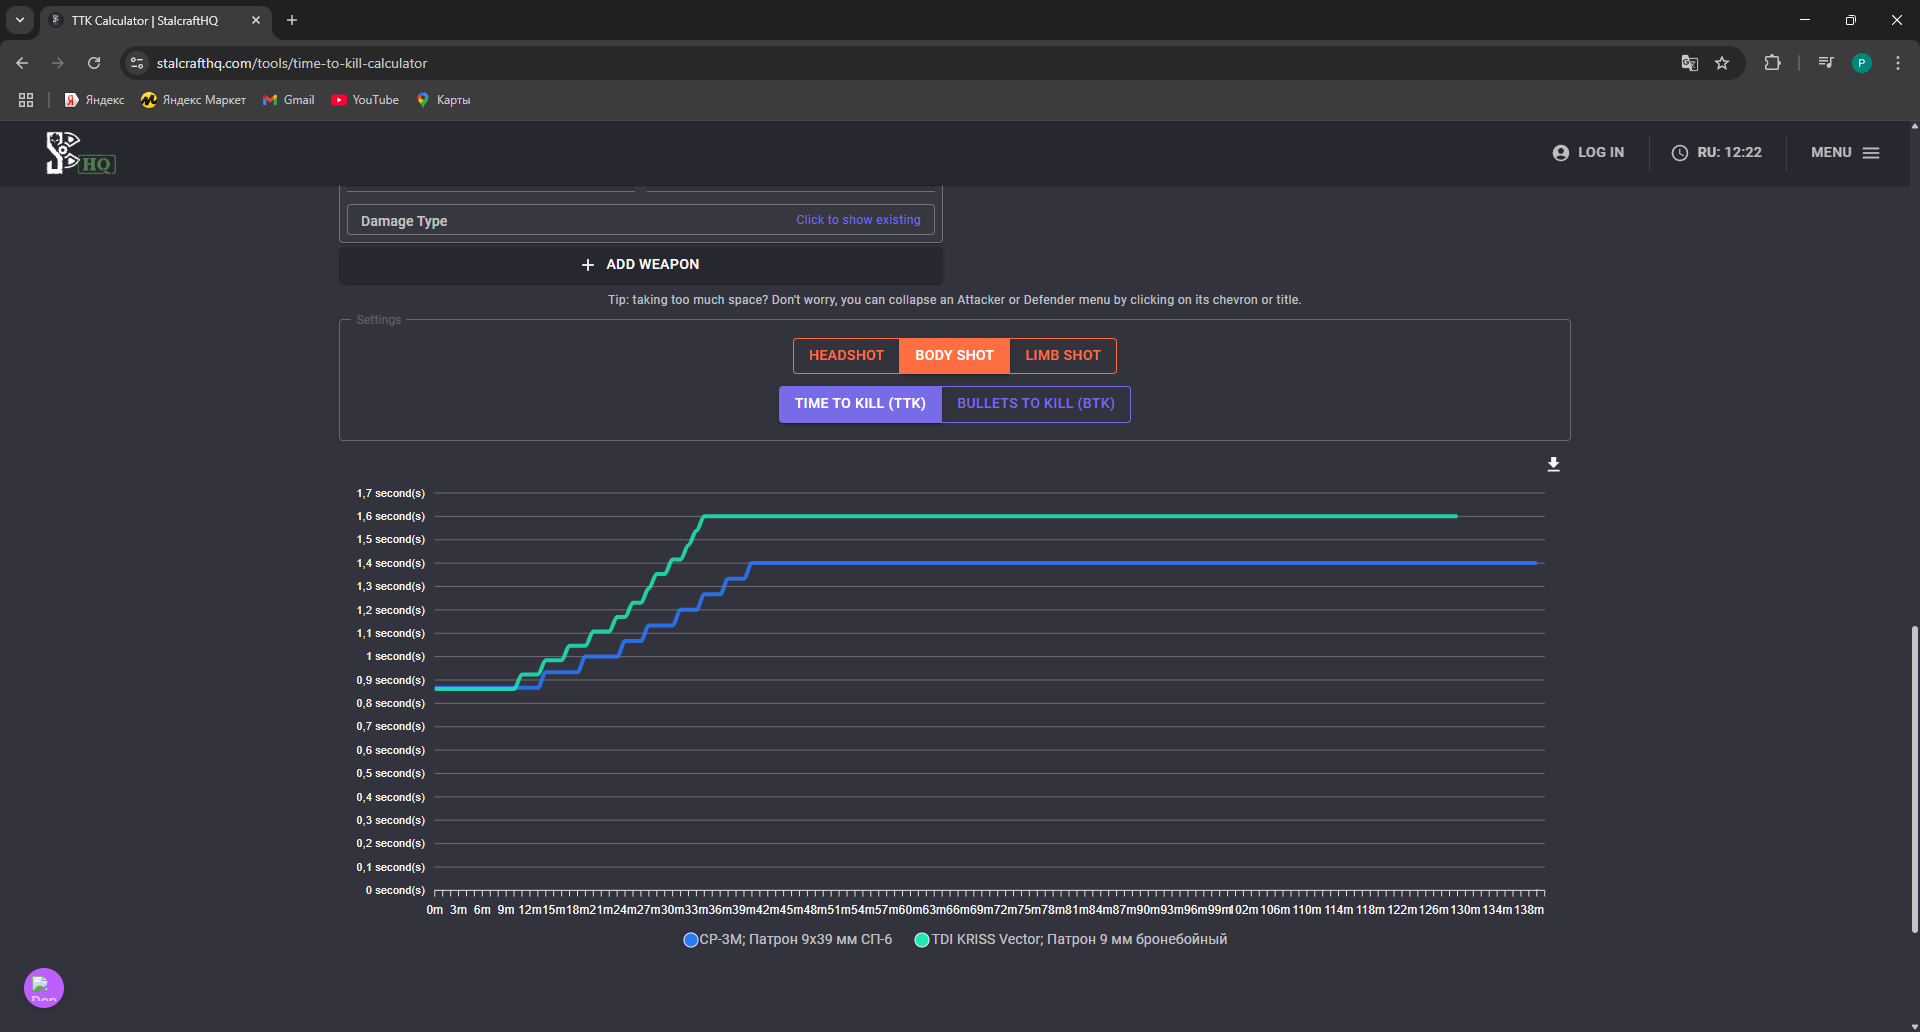Switch to TIME TO KILL (TTK) mode
The width and height of the screenshot is (1920, 1032).
click(860, 404)
